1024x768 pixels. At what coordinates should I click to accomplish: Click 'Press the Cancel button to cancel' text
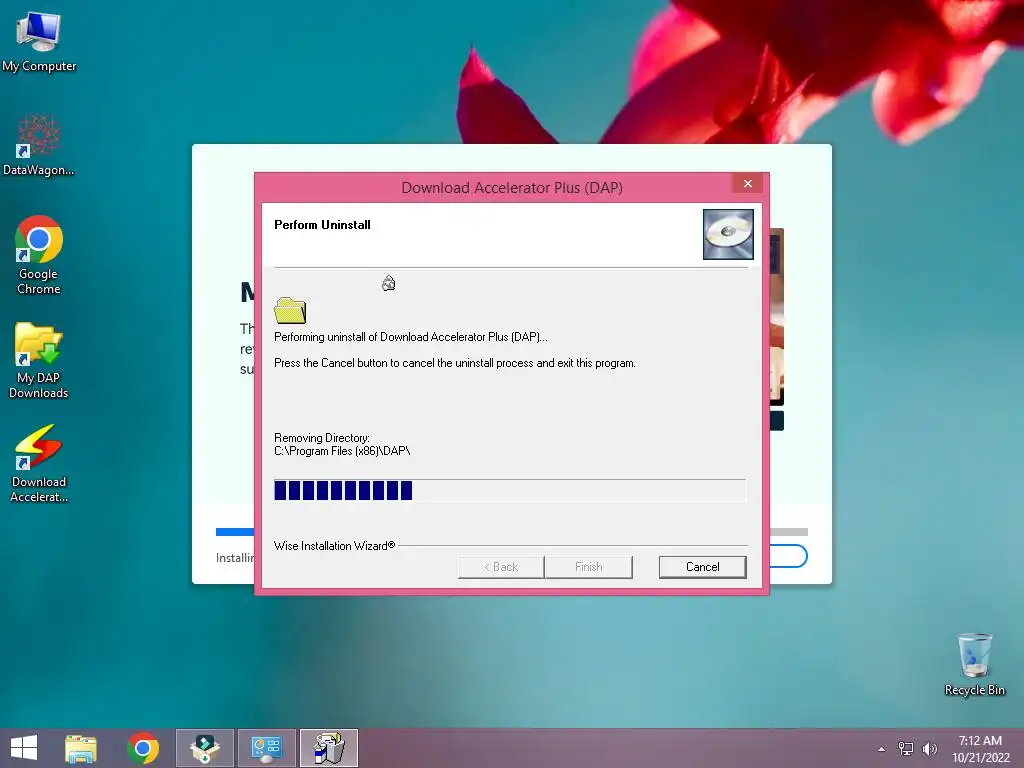coord(455,363)
